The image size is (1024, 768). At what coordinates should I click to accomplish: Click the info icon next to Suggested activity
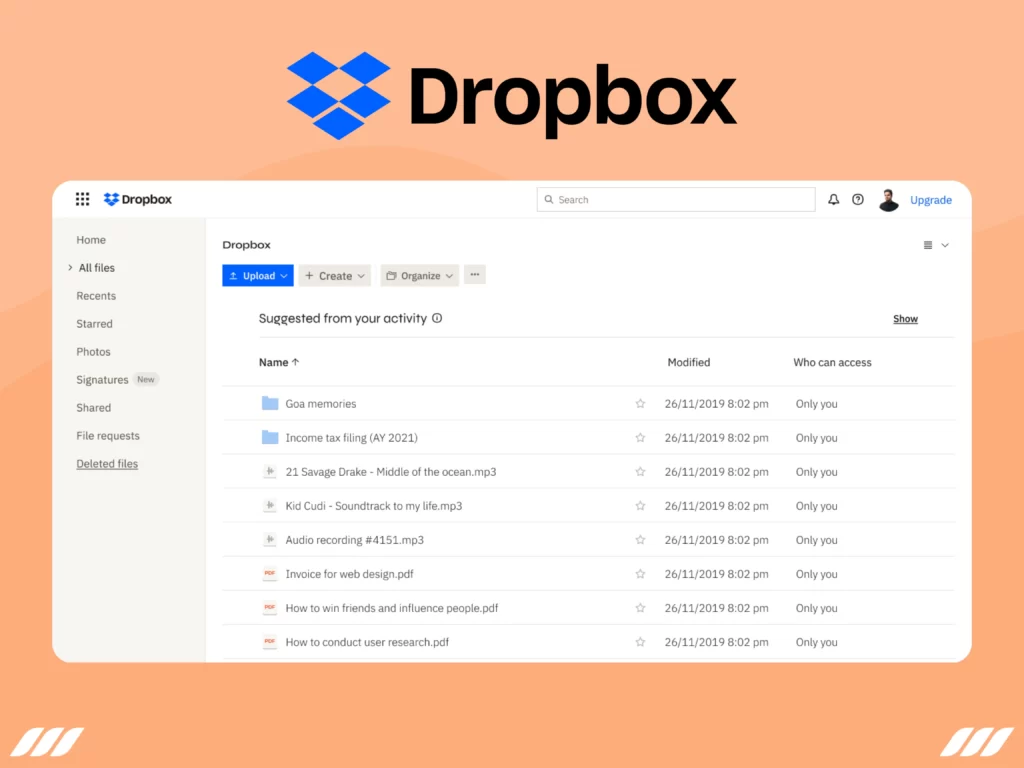pos(437,318)
